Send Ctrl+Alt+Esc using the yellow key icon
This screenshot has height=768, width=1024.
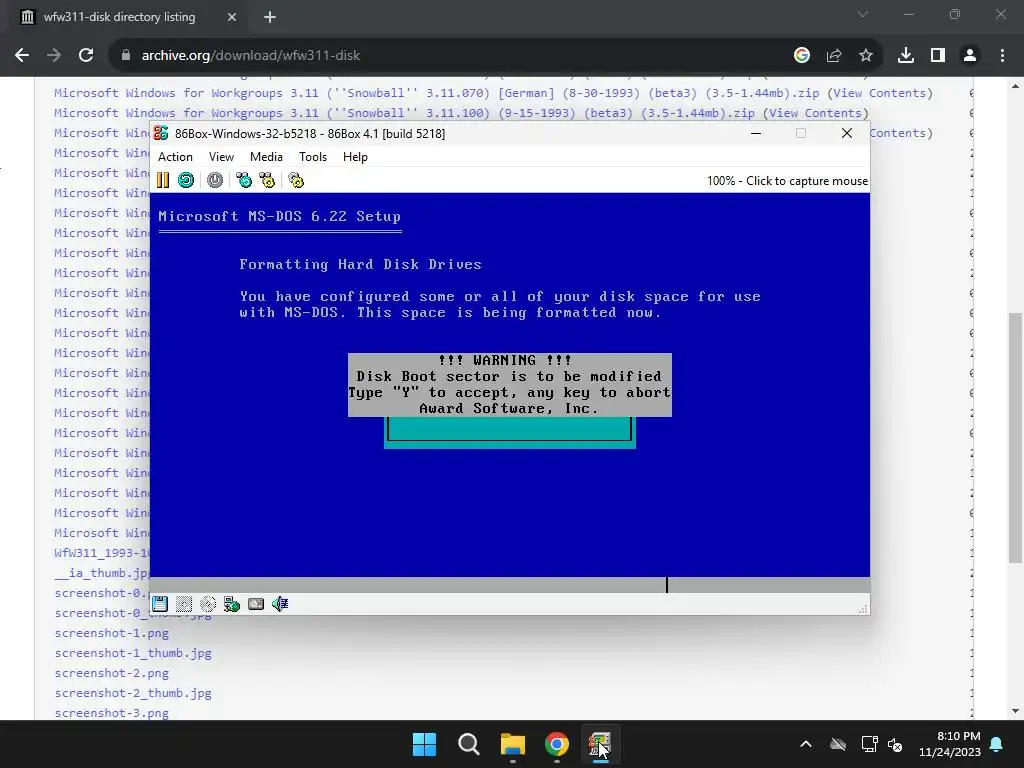(267, 180)
